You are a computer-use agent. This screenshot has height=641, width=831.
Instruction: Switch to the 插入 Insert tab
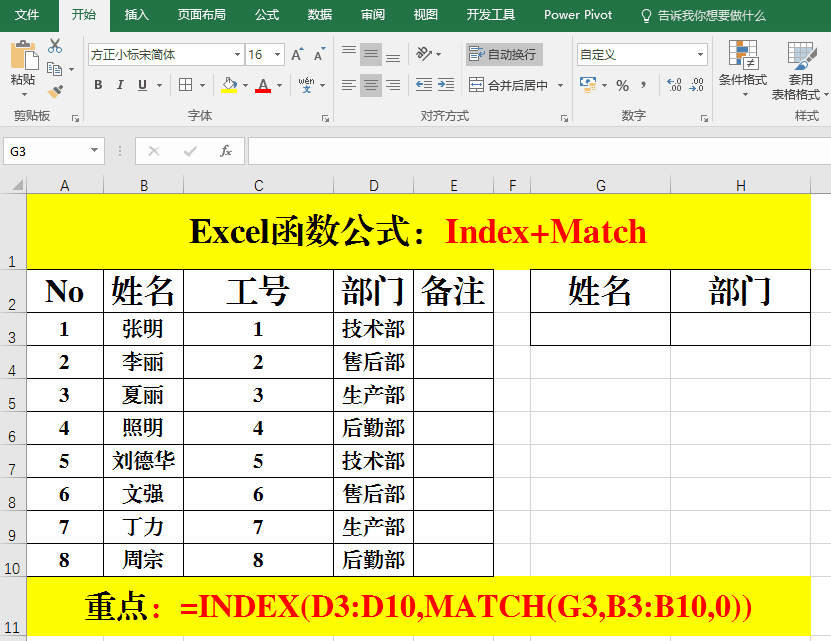(136, 15)
